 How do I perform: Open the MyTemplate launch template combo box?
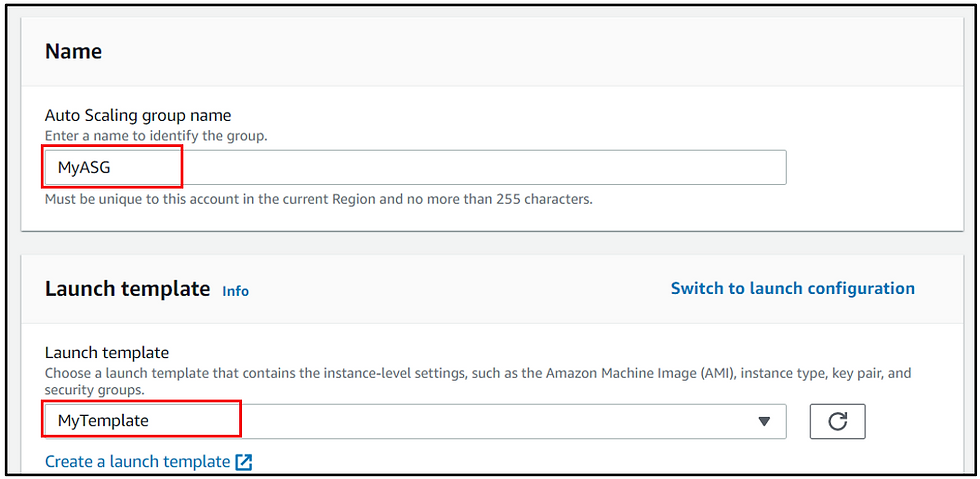(x=416, y=421)
